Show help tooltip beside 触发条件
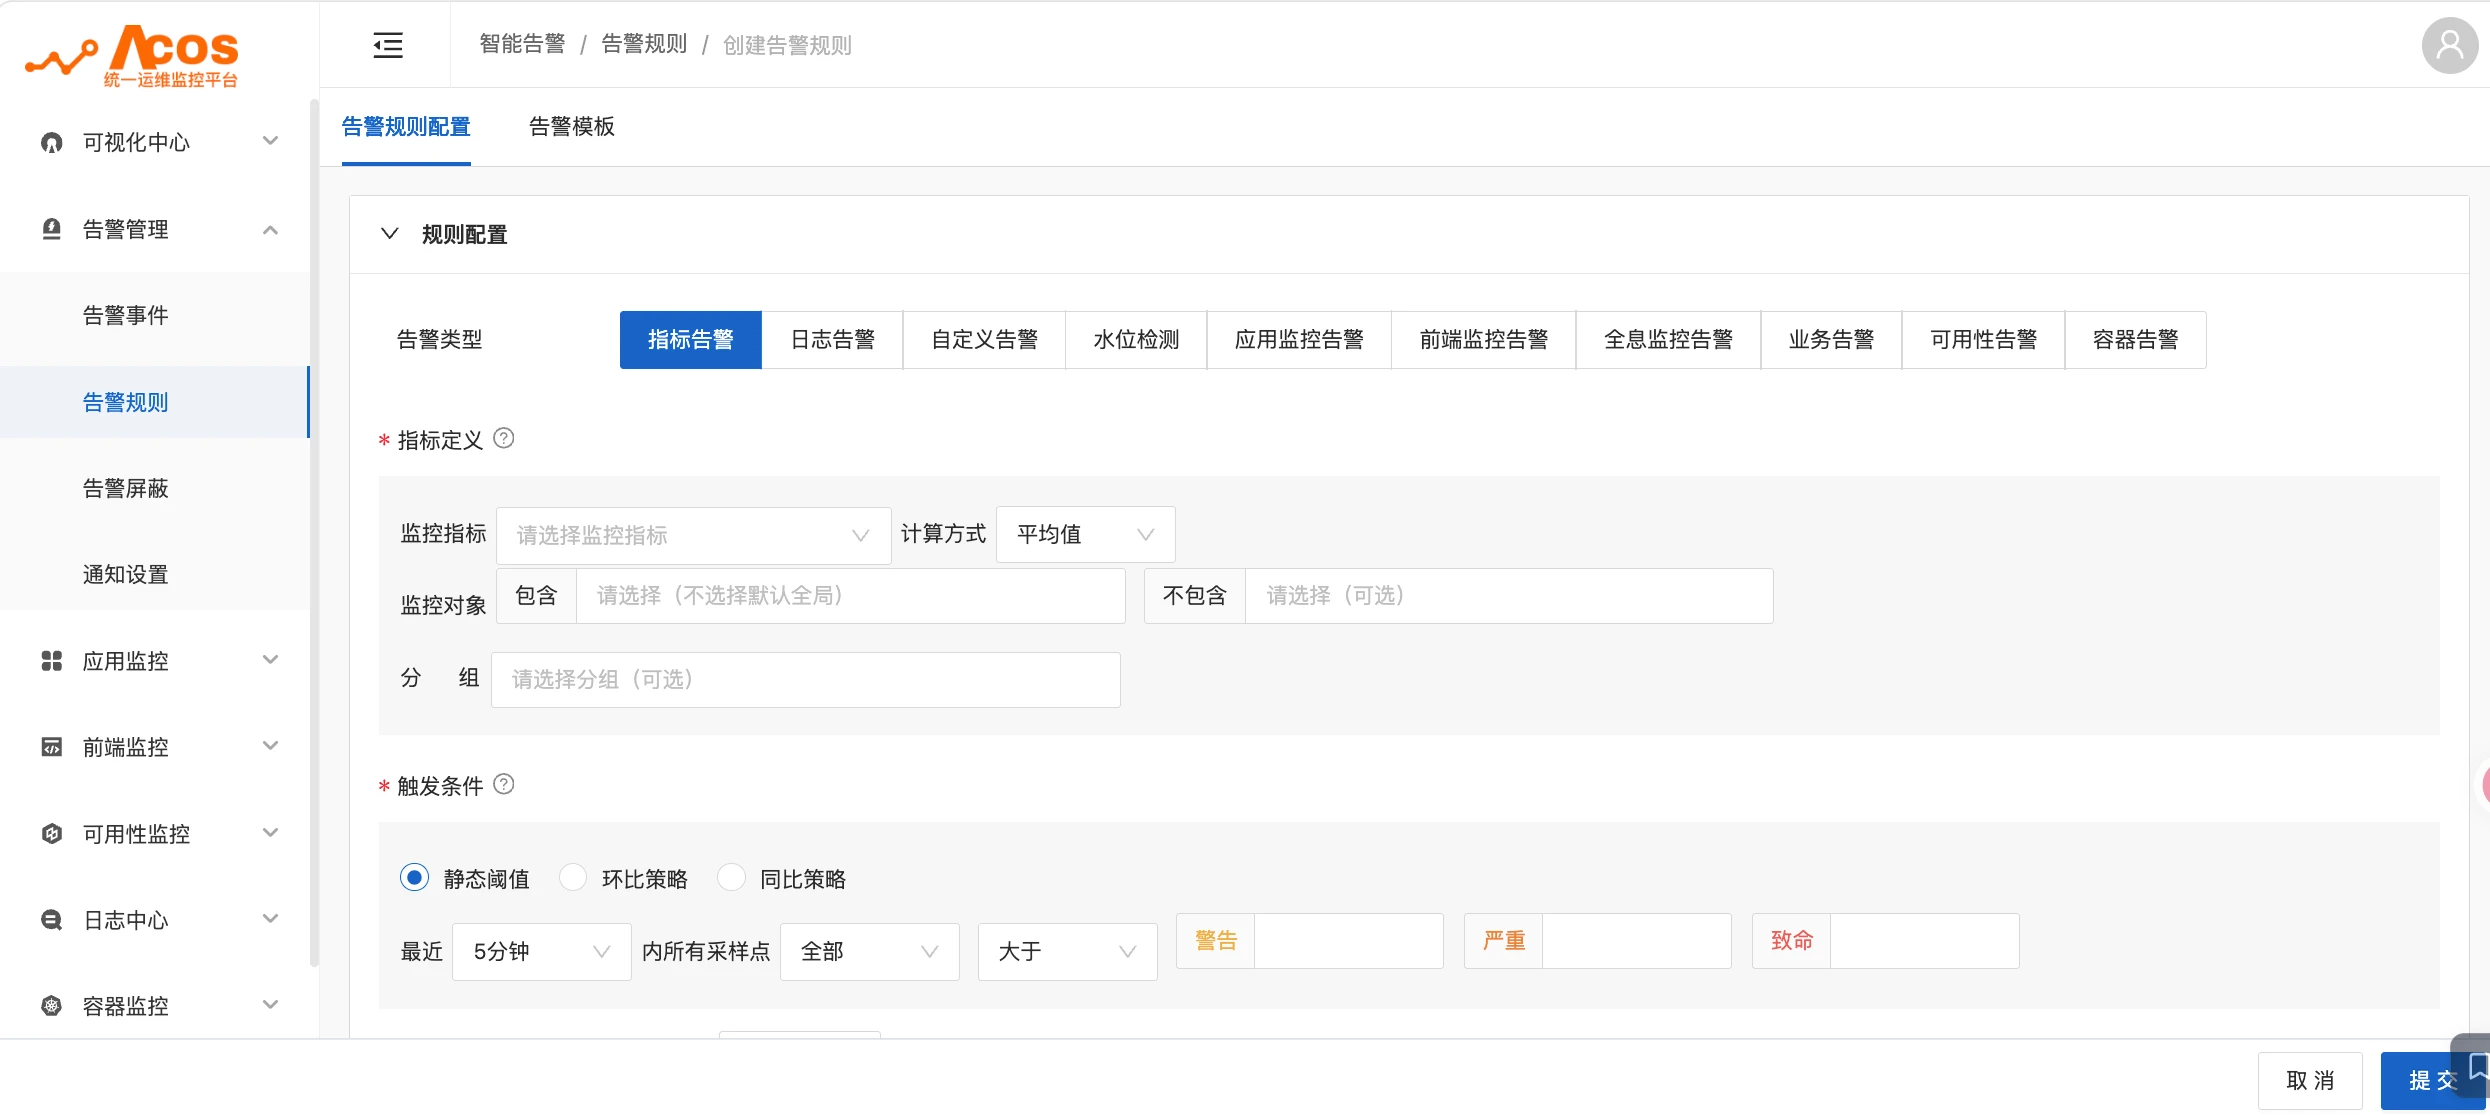The height and width of the screenshot is (1116, 2490). pyautogui.click(x=504, y=784)
